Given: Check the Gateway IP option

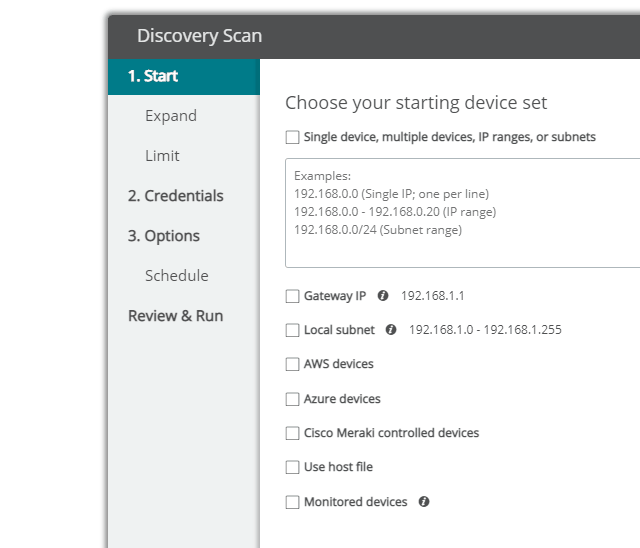Looking at the screenshot, I should [292, 296].
